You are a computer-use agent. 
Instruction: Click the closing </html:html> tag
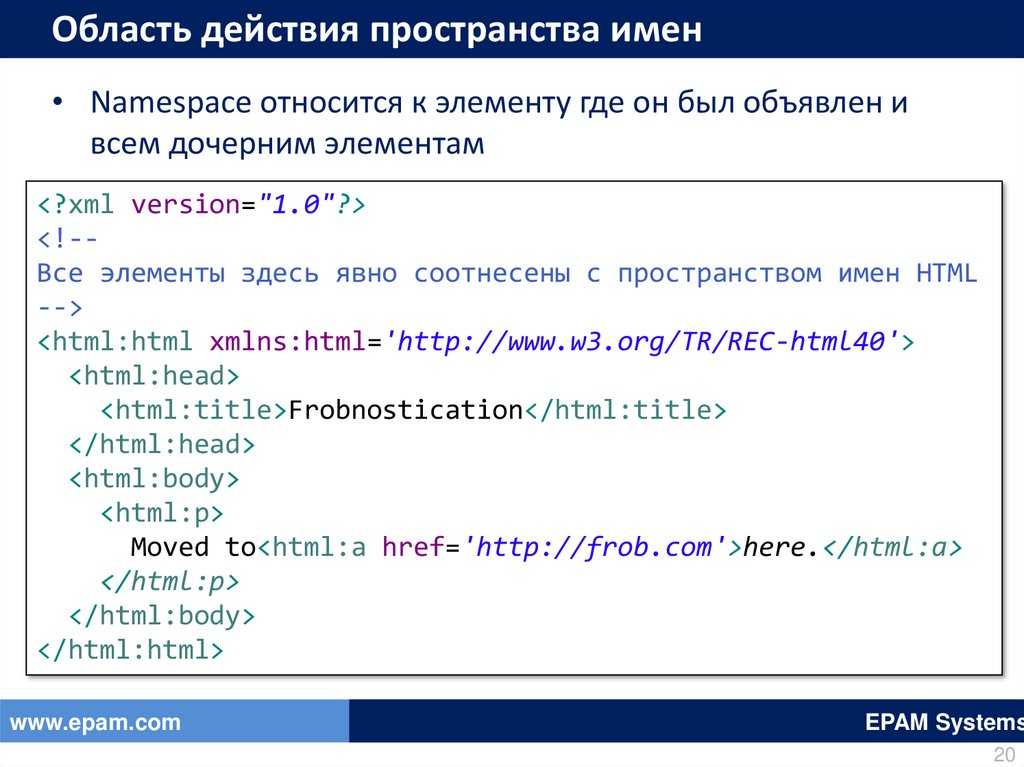pyautogui.click(x=131, y=649)
